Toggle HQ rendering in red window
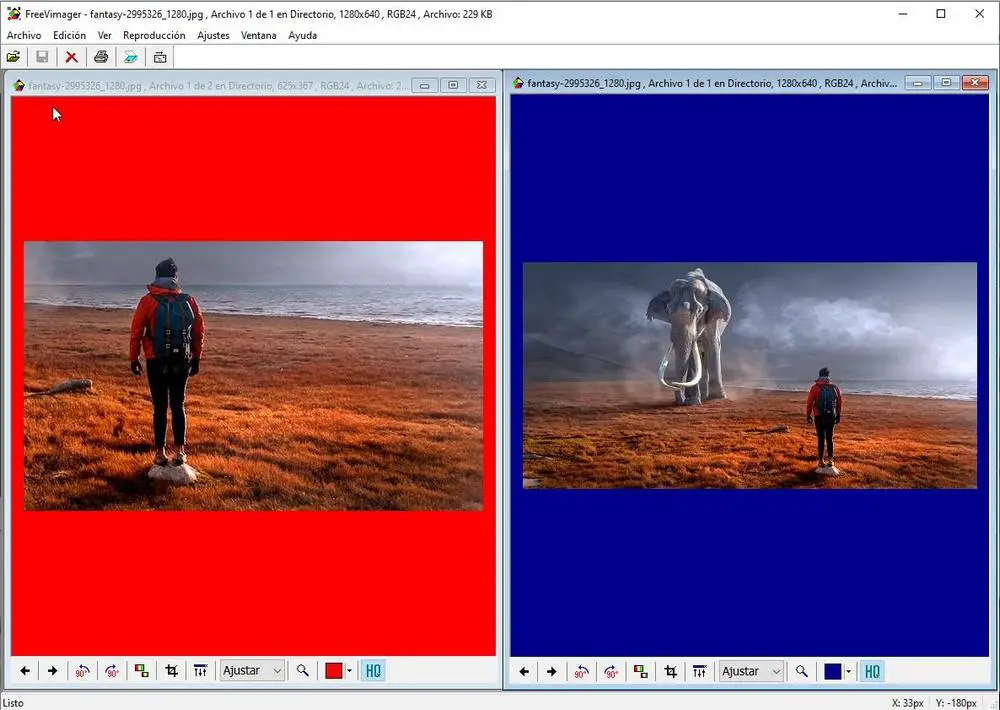The width and height of the screenshot is (1000, 710). 373,670
